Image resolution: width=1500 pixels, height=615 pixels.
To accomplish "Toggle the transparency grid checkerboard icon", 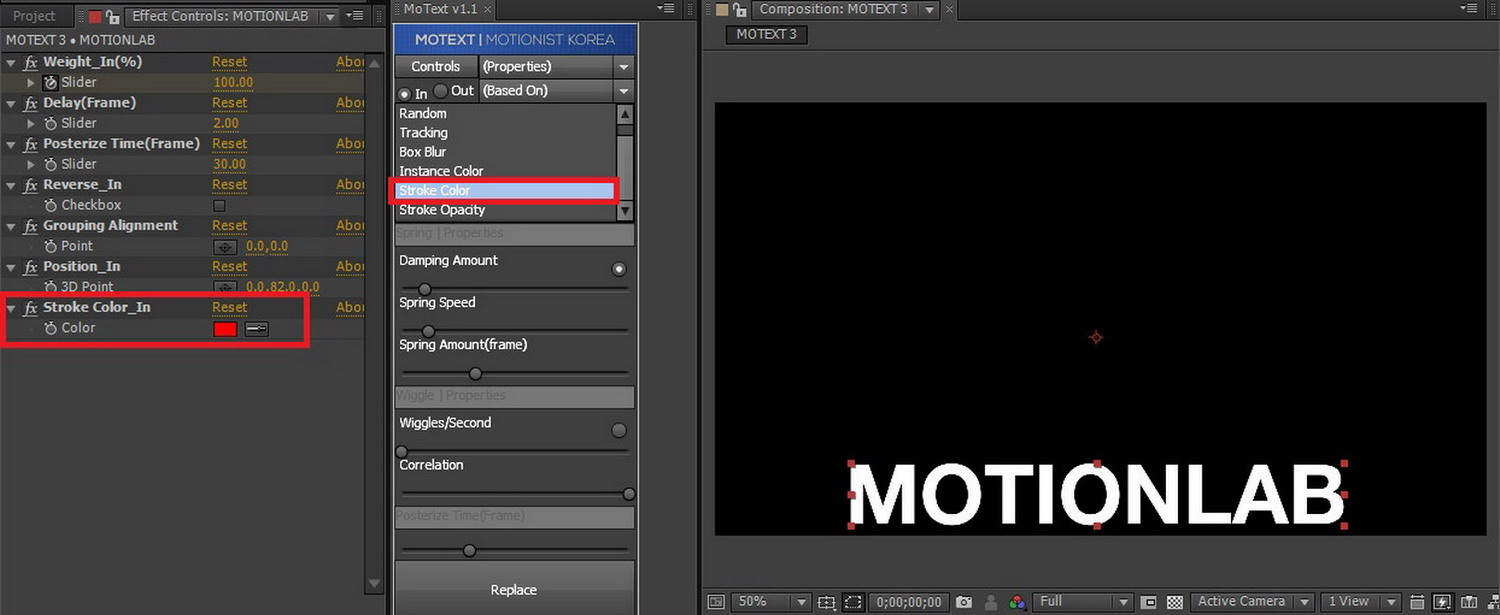I will point(1175,602).
